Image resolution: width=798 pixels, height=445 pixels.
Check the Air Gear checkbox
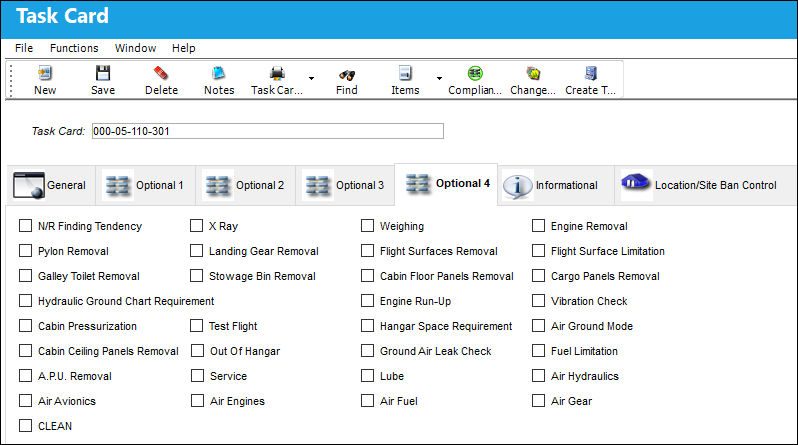click(x=538, y=400)
